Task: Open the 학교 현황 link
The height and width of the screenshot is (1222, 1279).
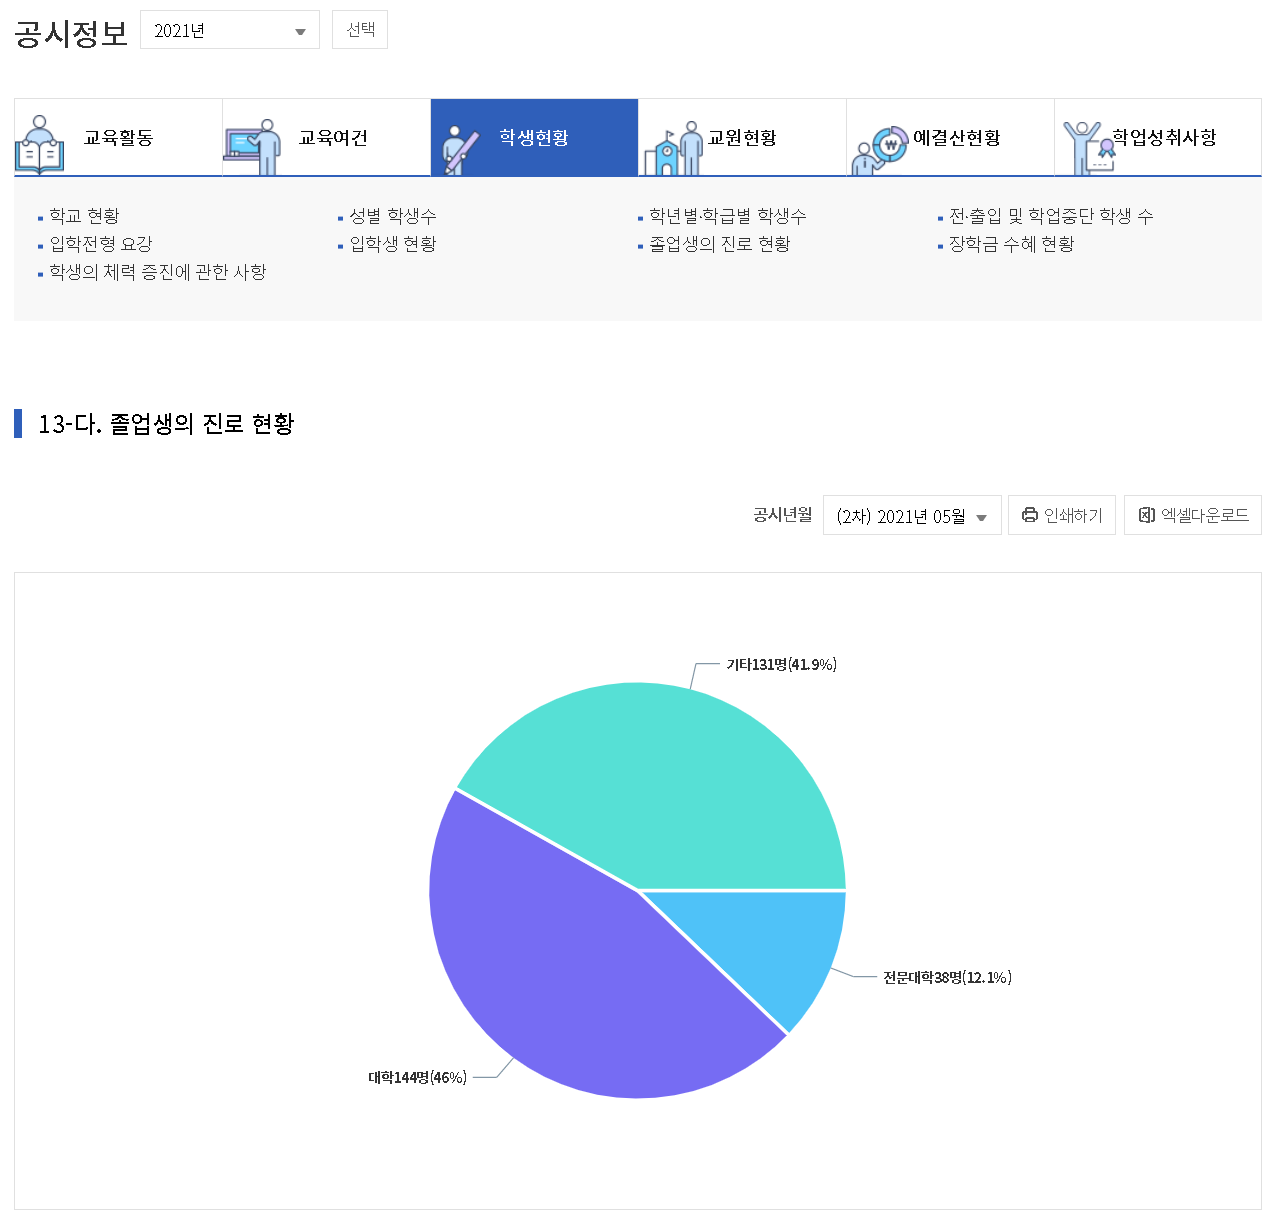Action: coord(84,216)
